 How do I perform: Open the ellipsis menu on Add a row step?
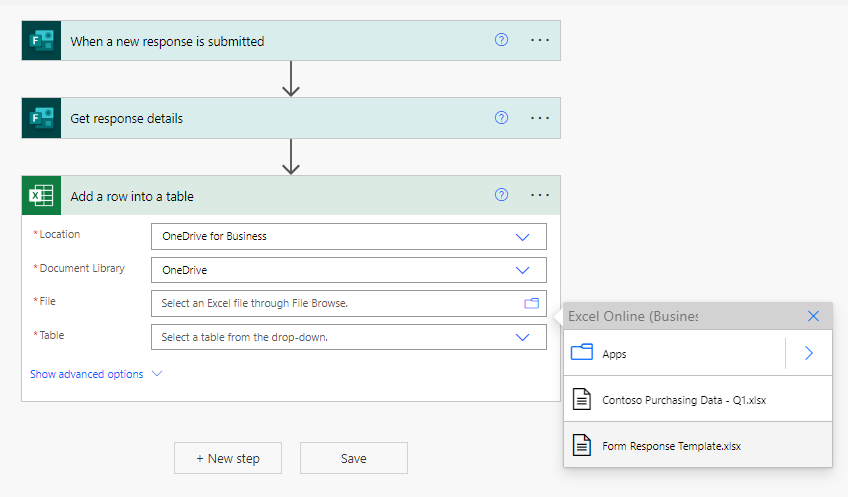540,195
